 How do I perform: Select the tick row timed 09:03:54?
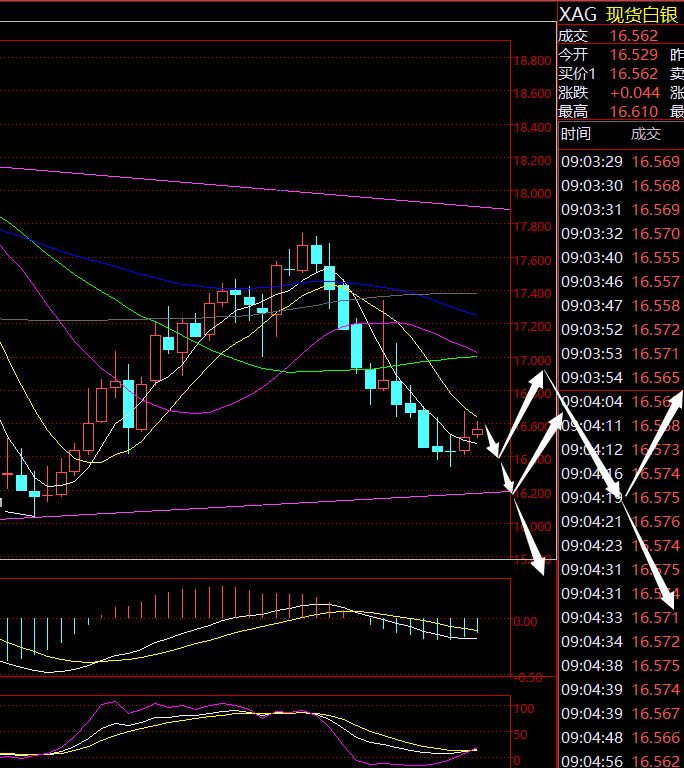coord(621,378)
